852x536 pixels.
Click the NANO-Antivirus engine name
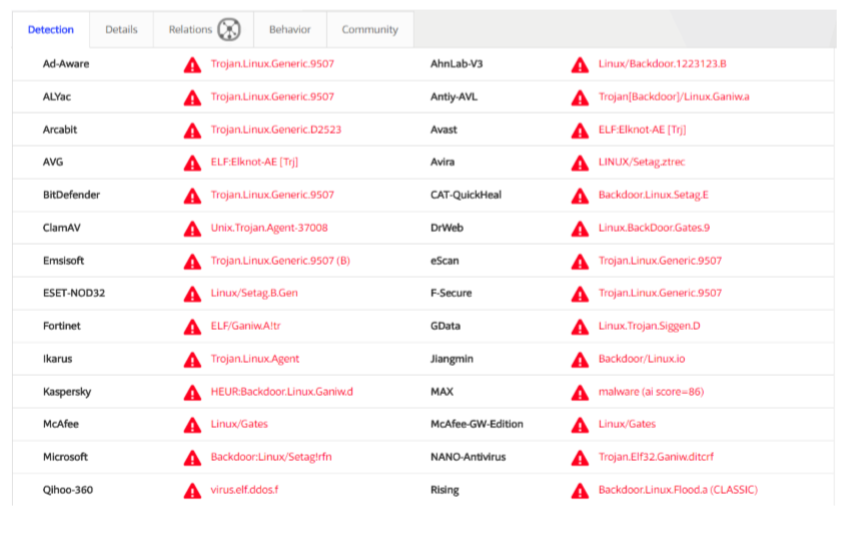468,457
